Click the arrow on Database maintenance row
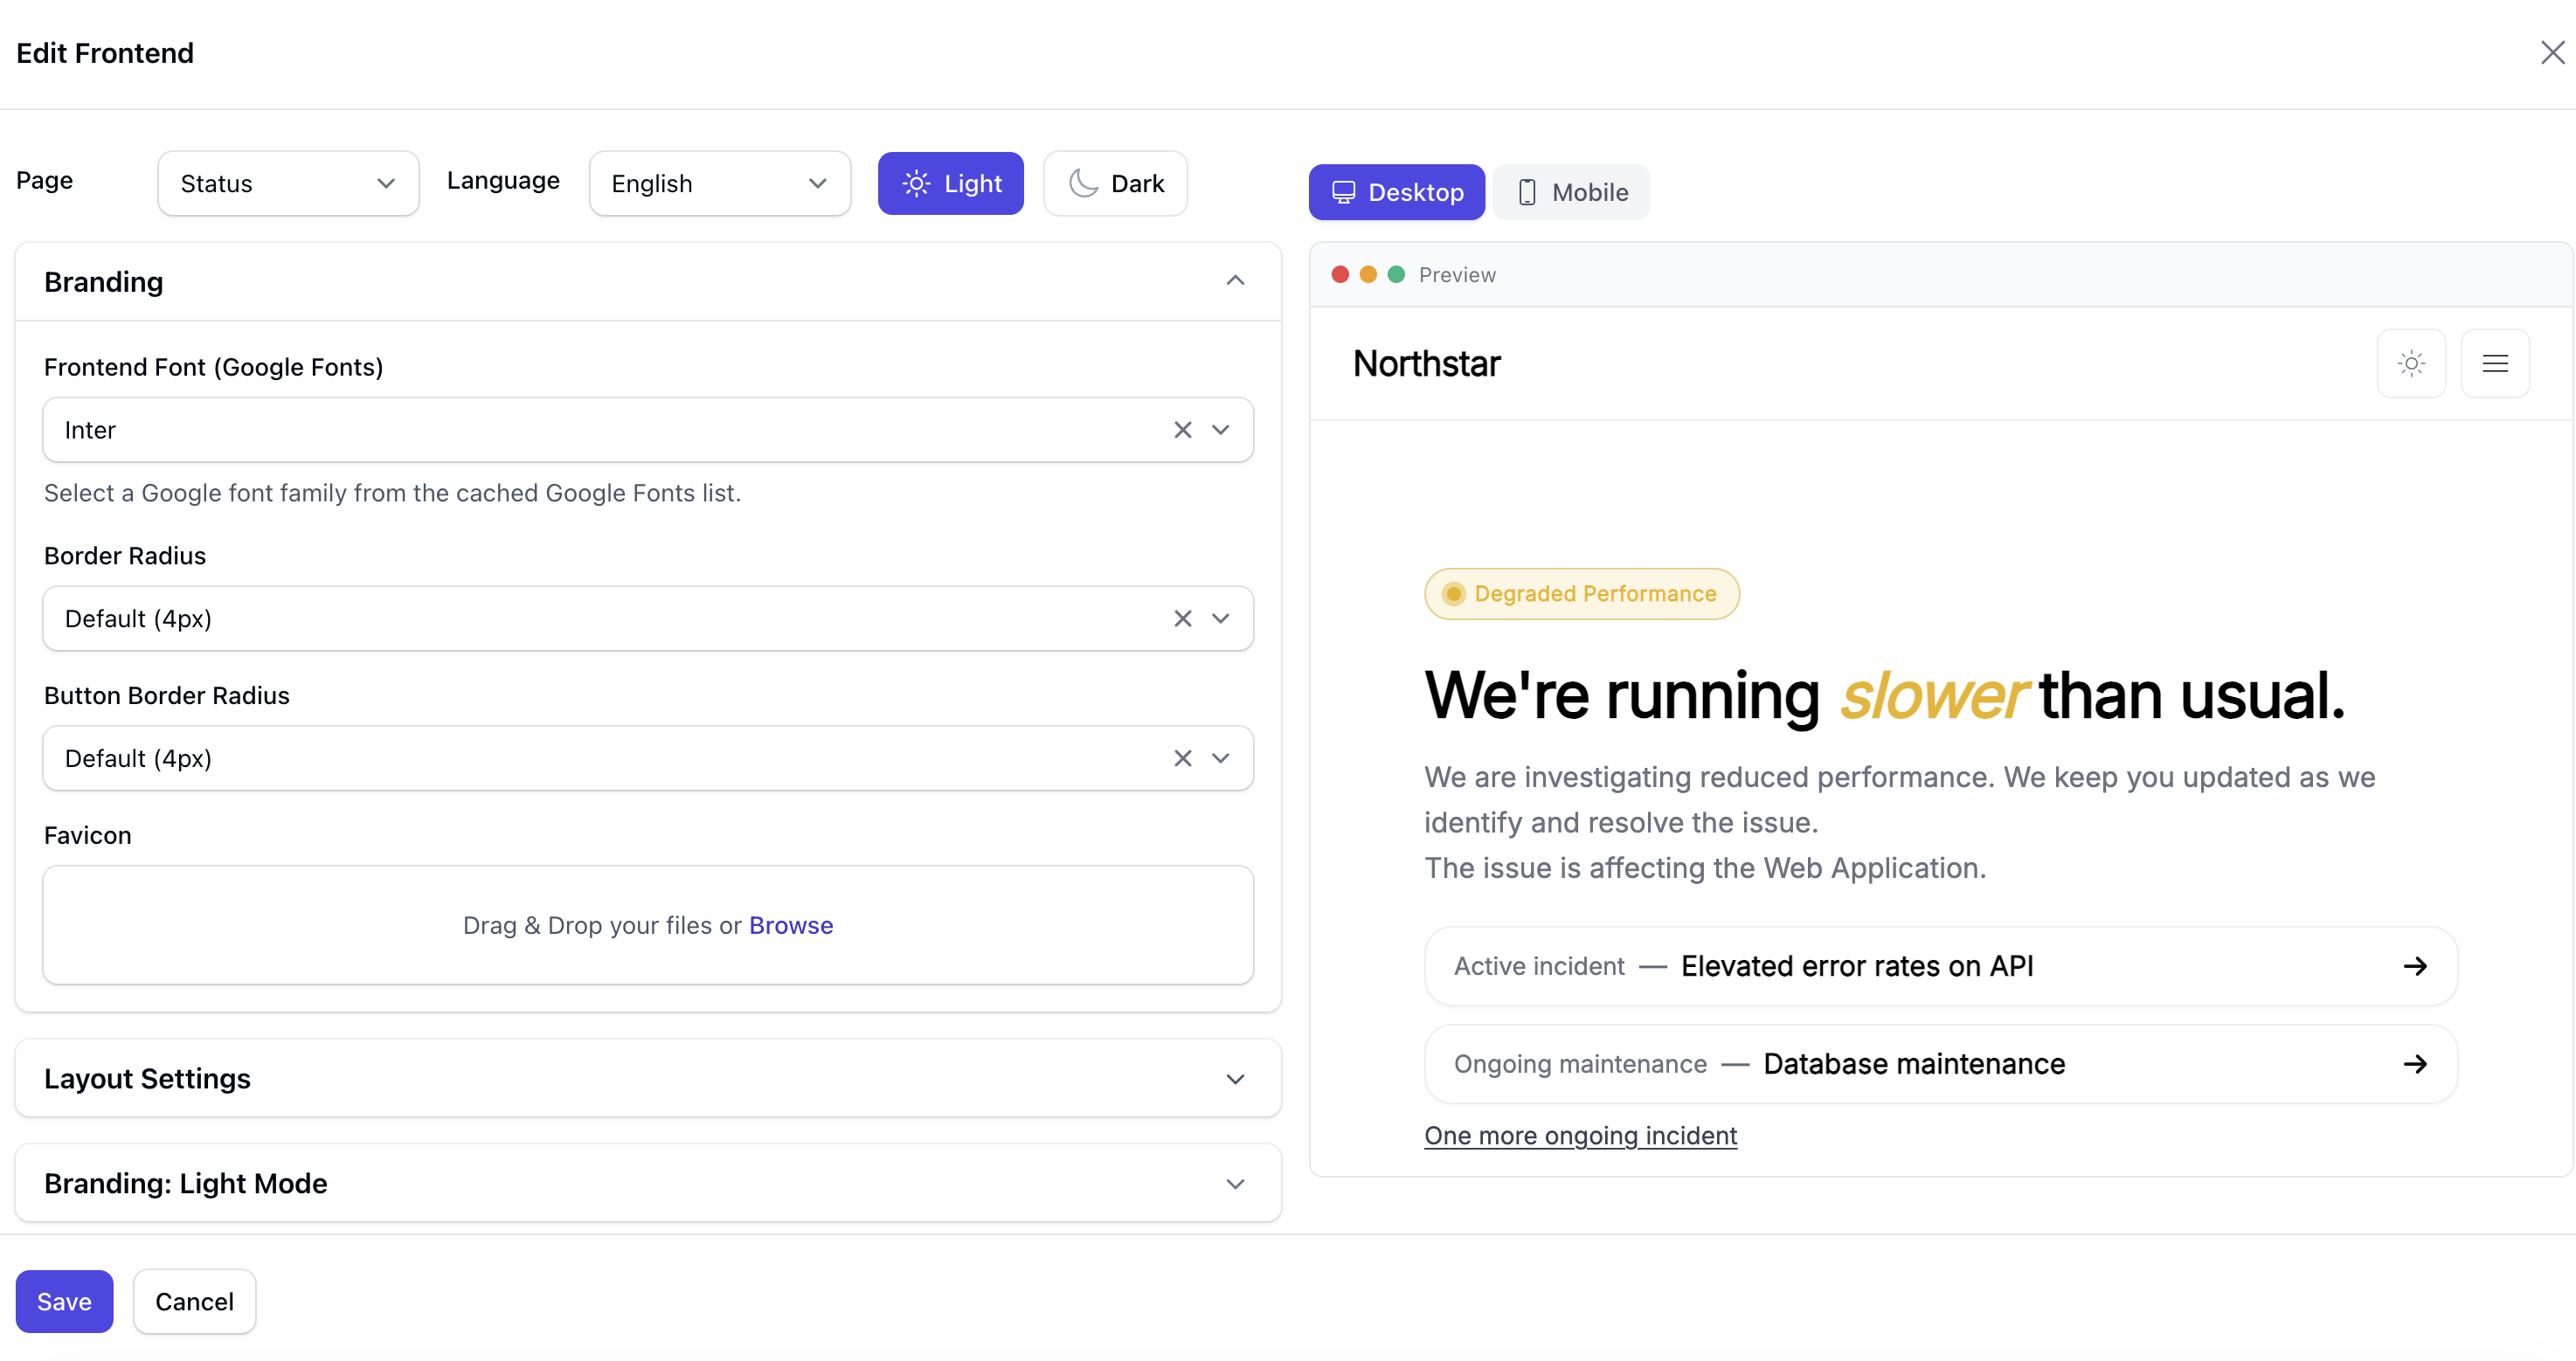 [2415, 1064]
